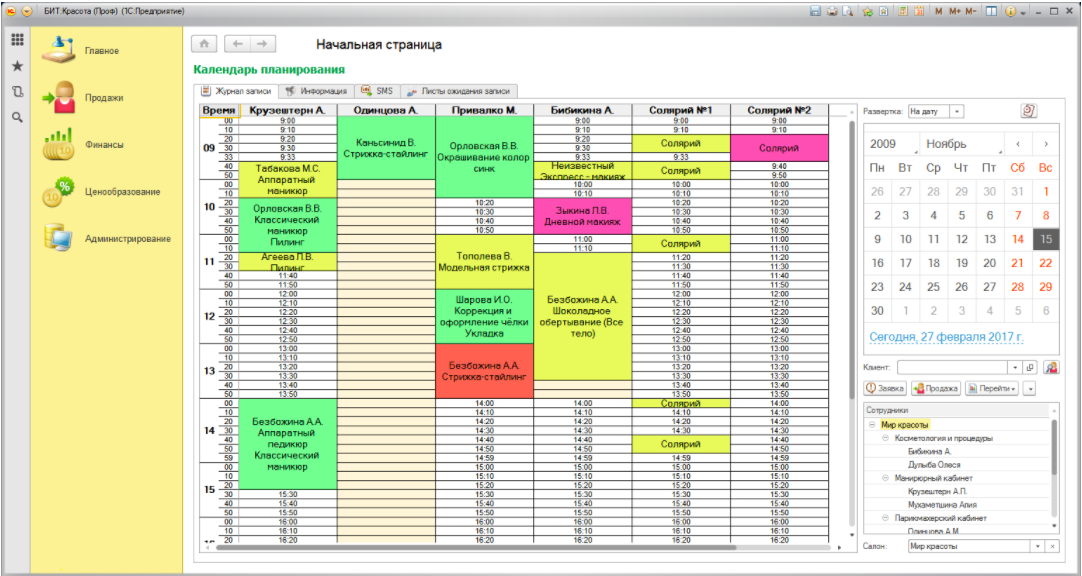Viewport: 1082px width, 576px height.
Task: Click the Сегодня, 27 февраля 2017 link
Action: (x=946, y=337)
